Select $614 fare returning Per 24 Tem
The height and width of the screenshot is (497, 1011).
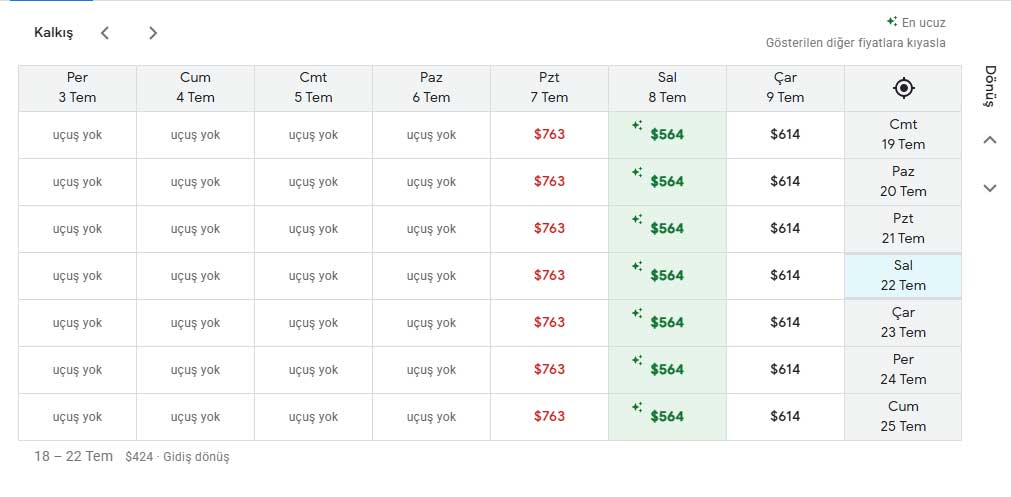pyautogui.click(x=785, y=370)
